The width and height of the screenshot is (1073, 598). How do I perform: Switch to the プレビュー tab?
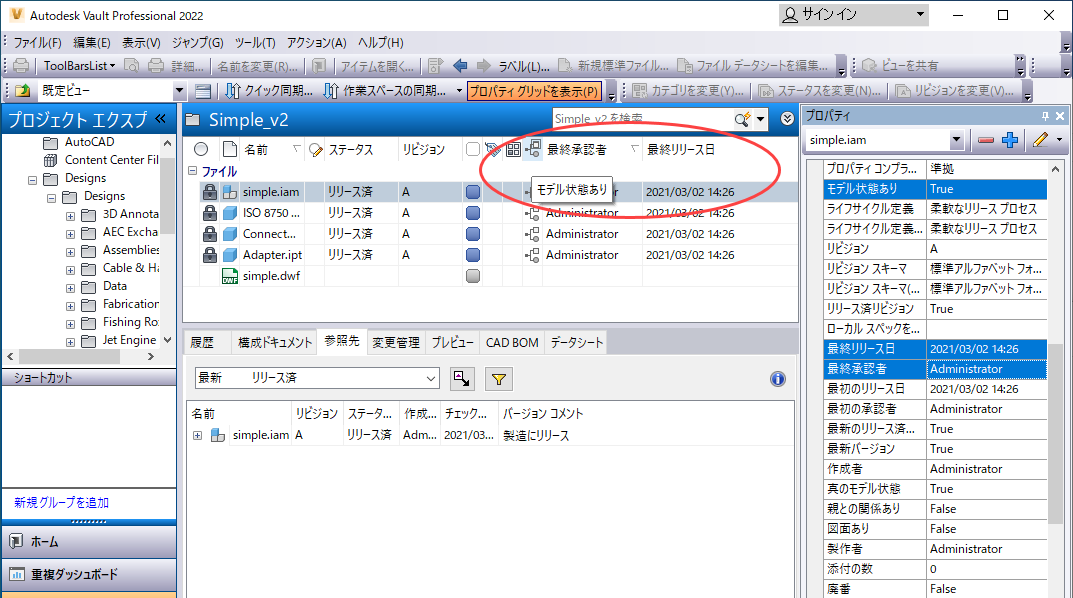point(452,343)
